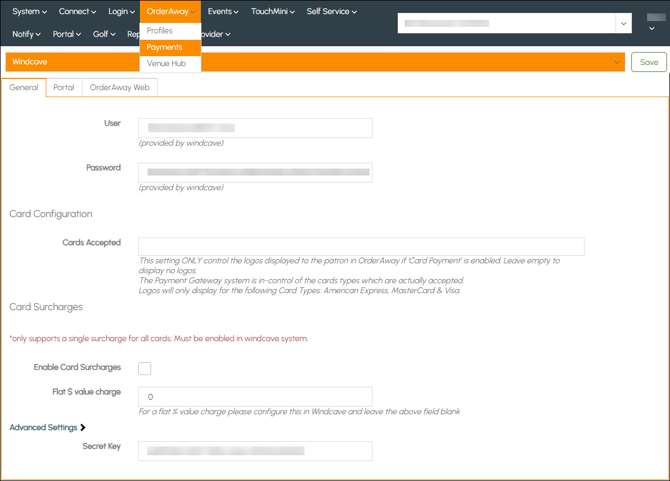Select Venue Hub from OrderAway dropdown
This screenshot has height=481, width=670.
coord(170,64)
